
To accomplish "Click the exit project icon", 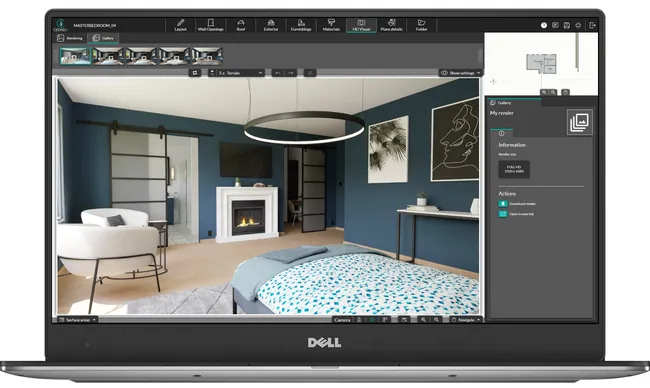I will [592, 25].
